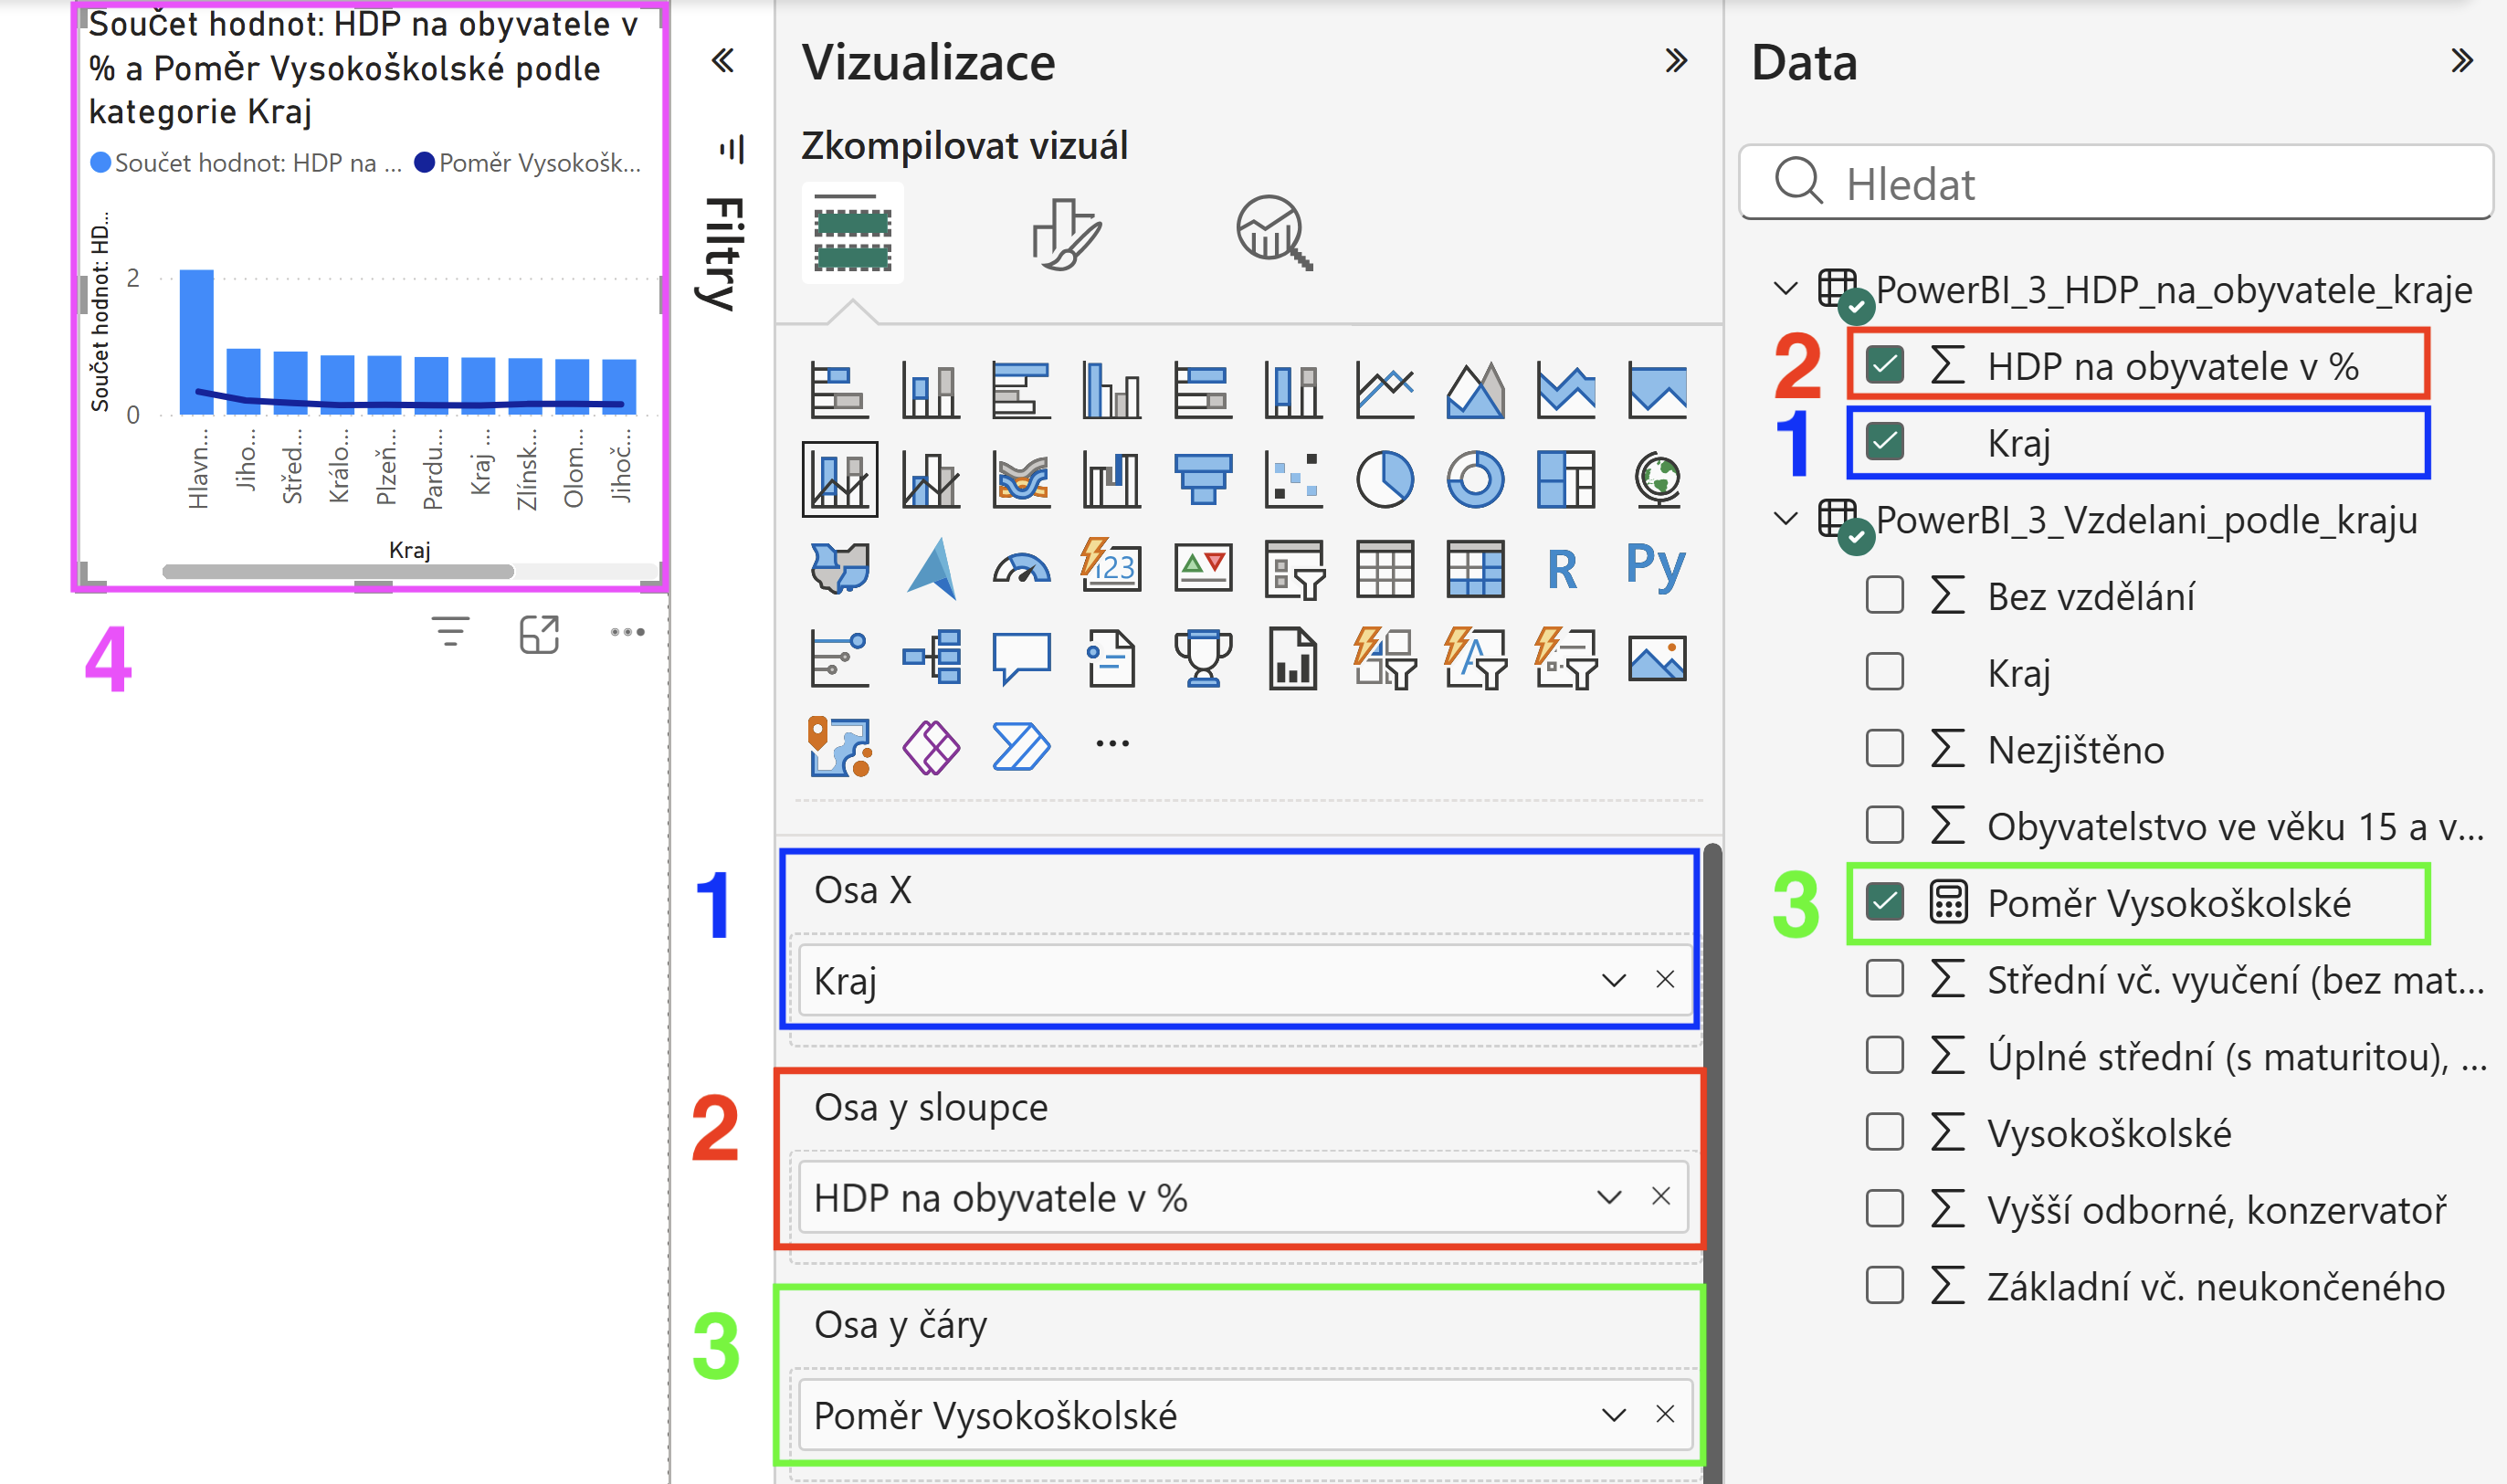Pick the funnel chart visual
Screen dimensions: 2507x1484
click(x=1203, y=479)
